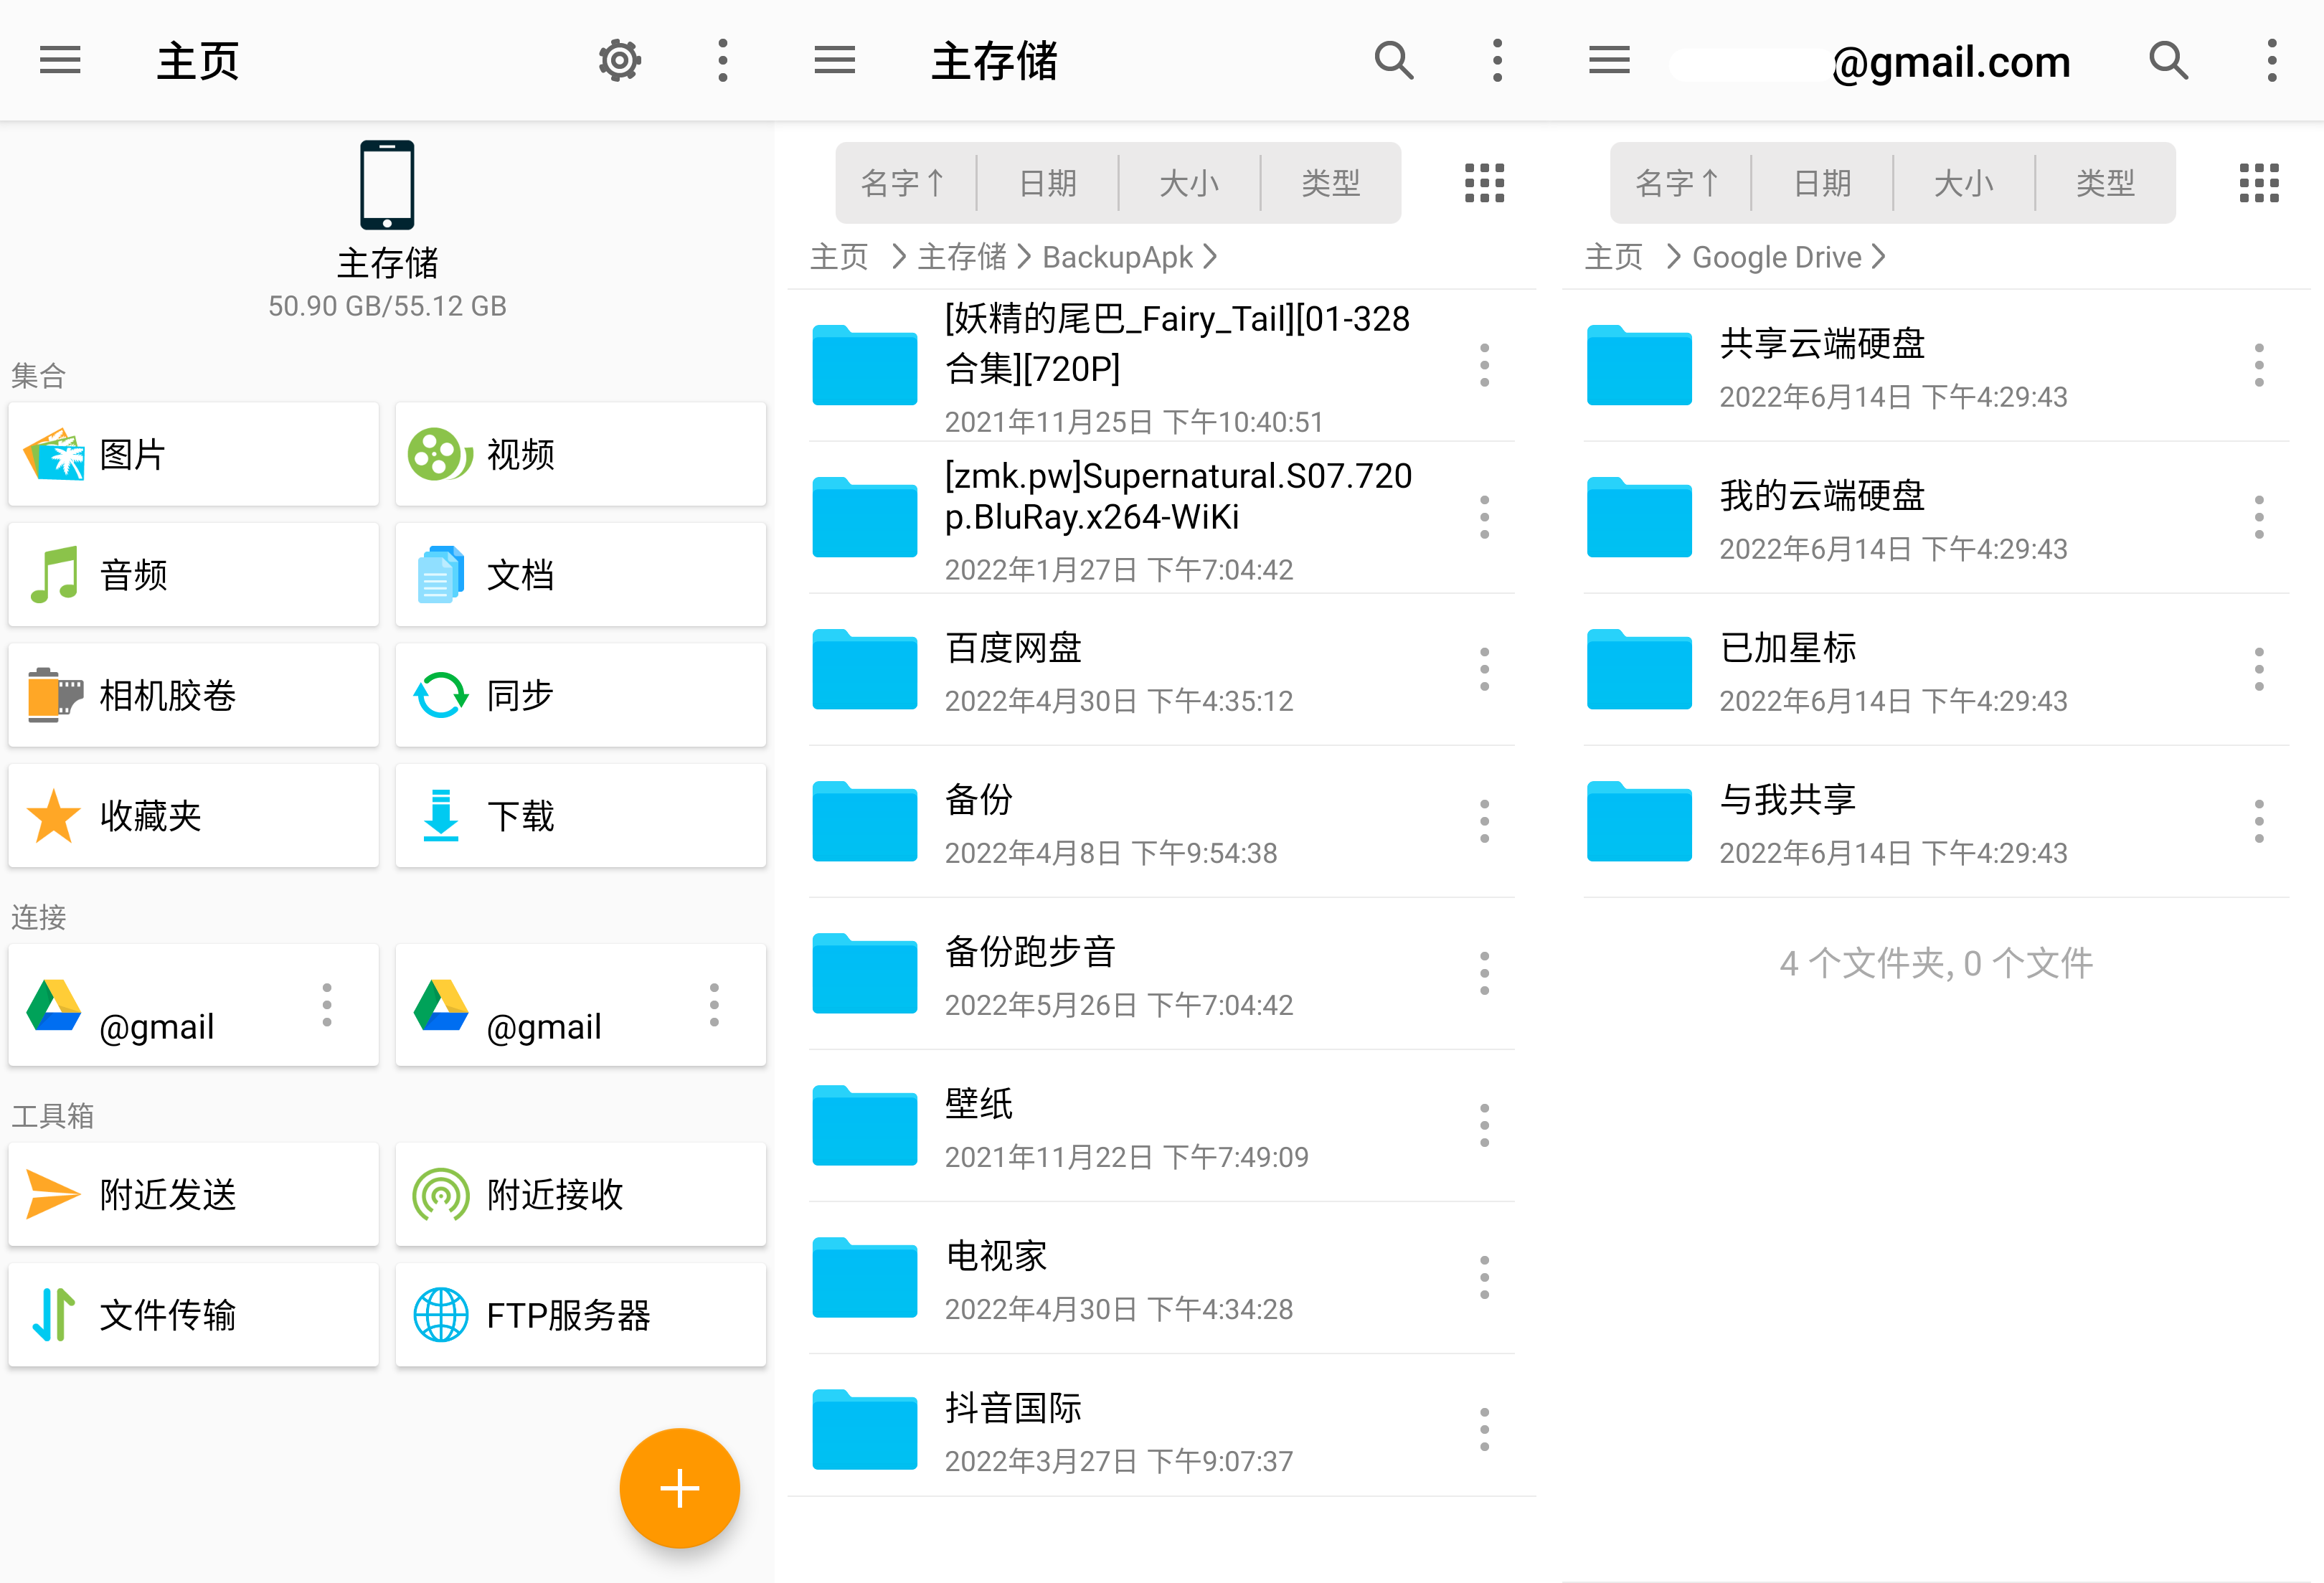Toggle 名字 sort order in 主存储 panel
2324x1583 pixels.
coord(904,183)
